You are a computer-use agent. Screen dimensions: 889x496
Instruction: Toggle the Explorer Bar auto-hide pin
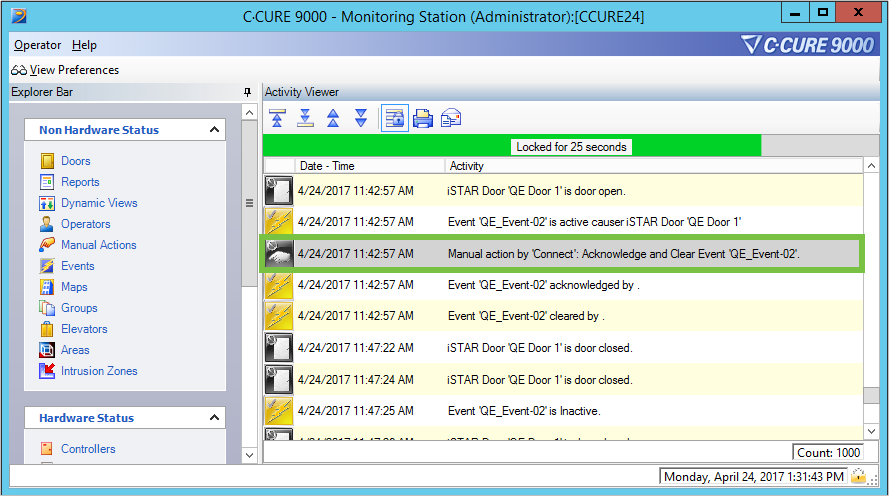[248, 92]
